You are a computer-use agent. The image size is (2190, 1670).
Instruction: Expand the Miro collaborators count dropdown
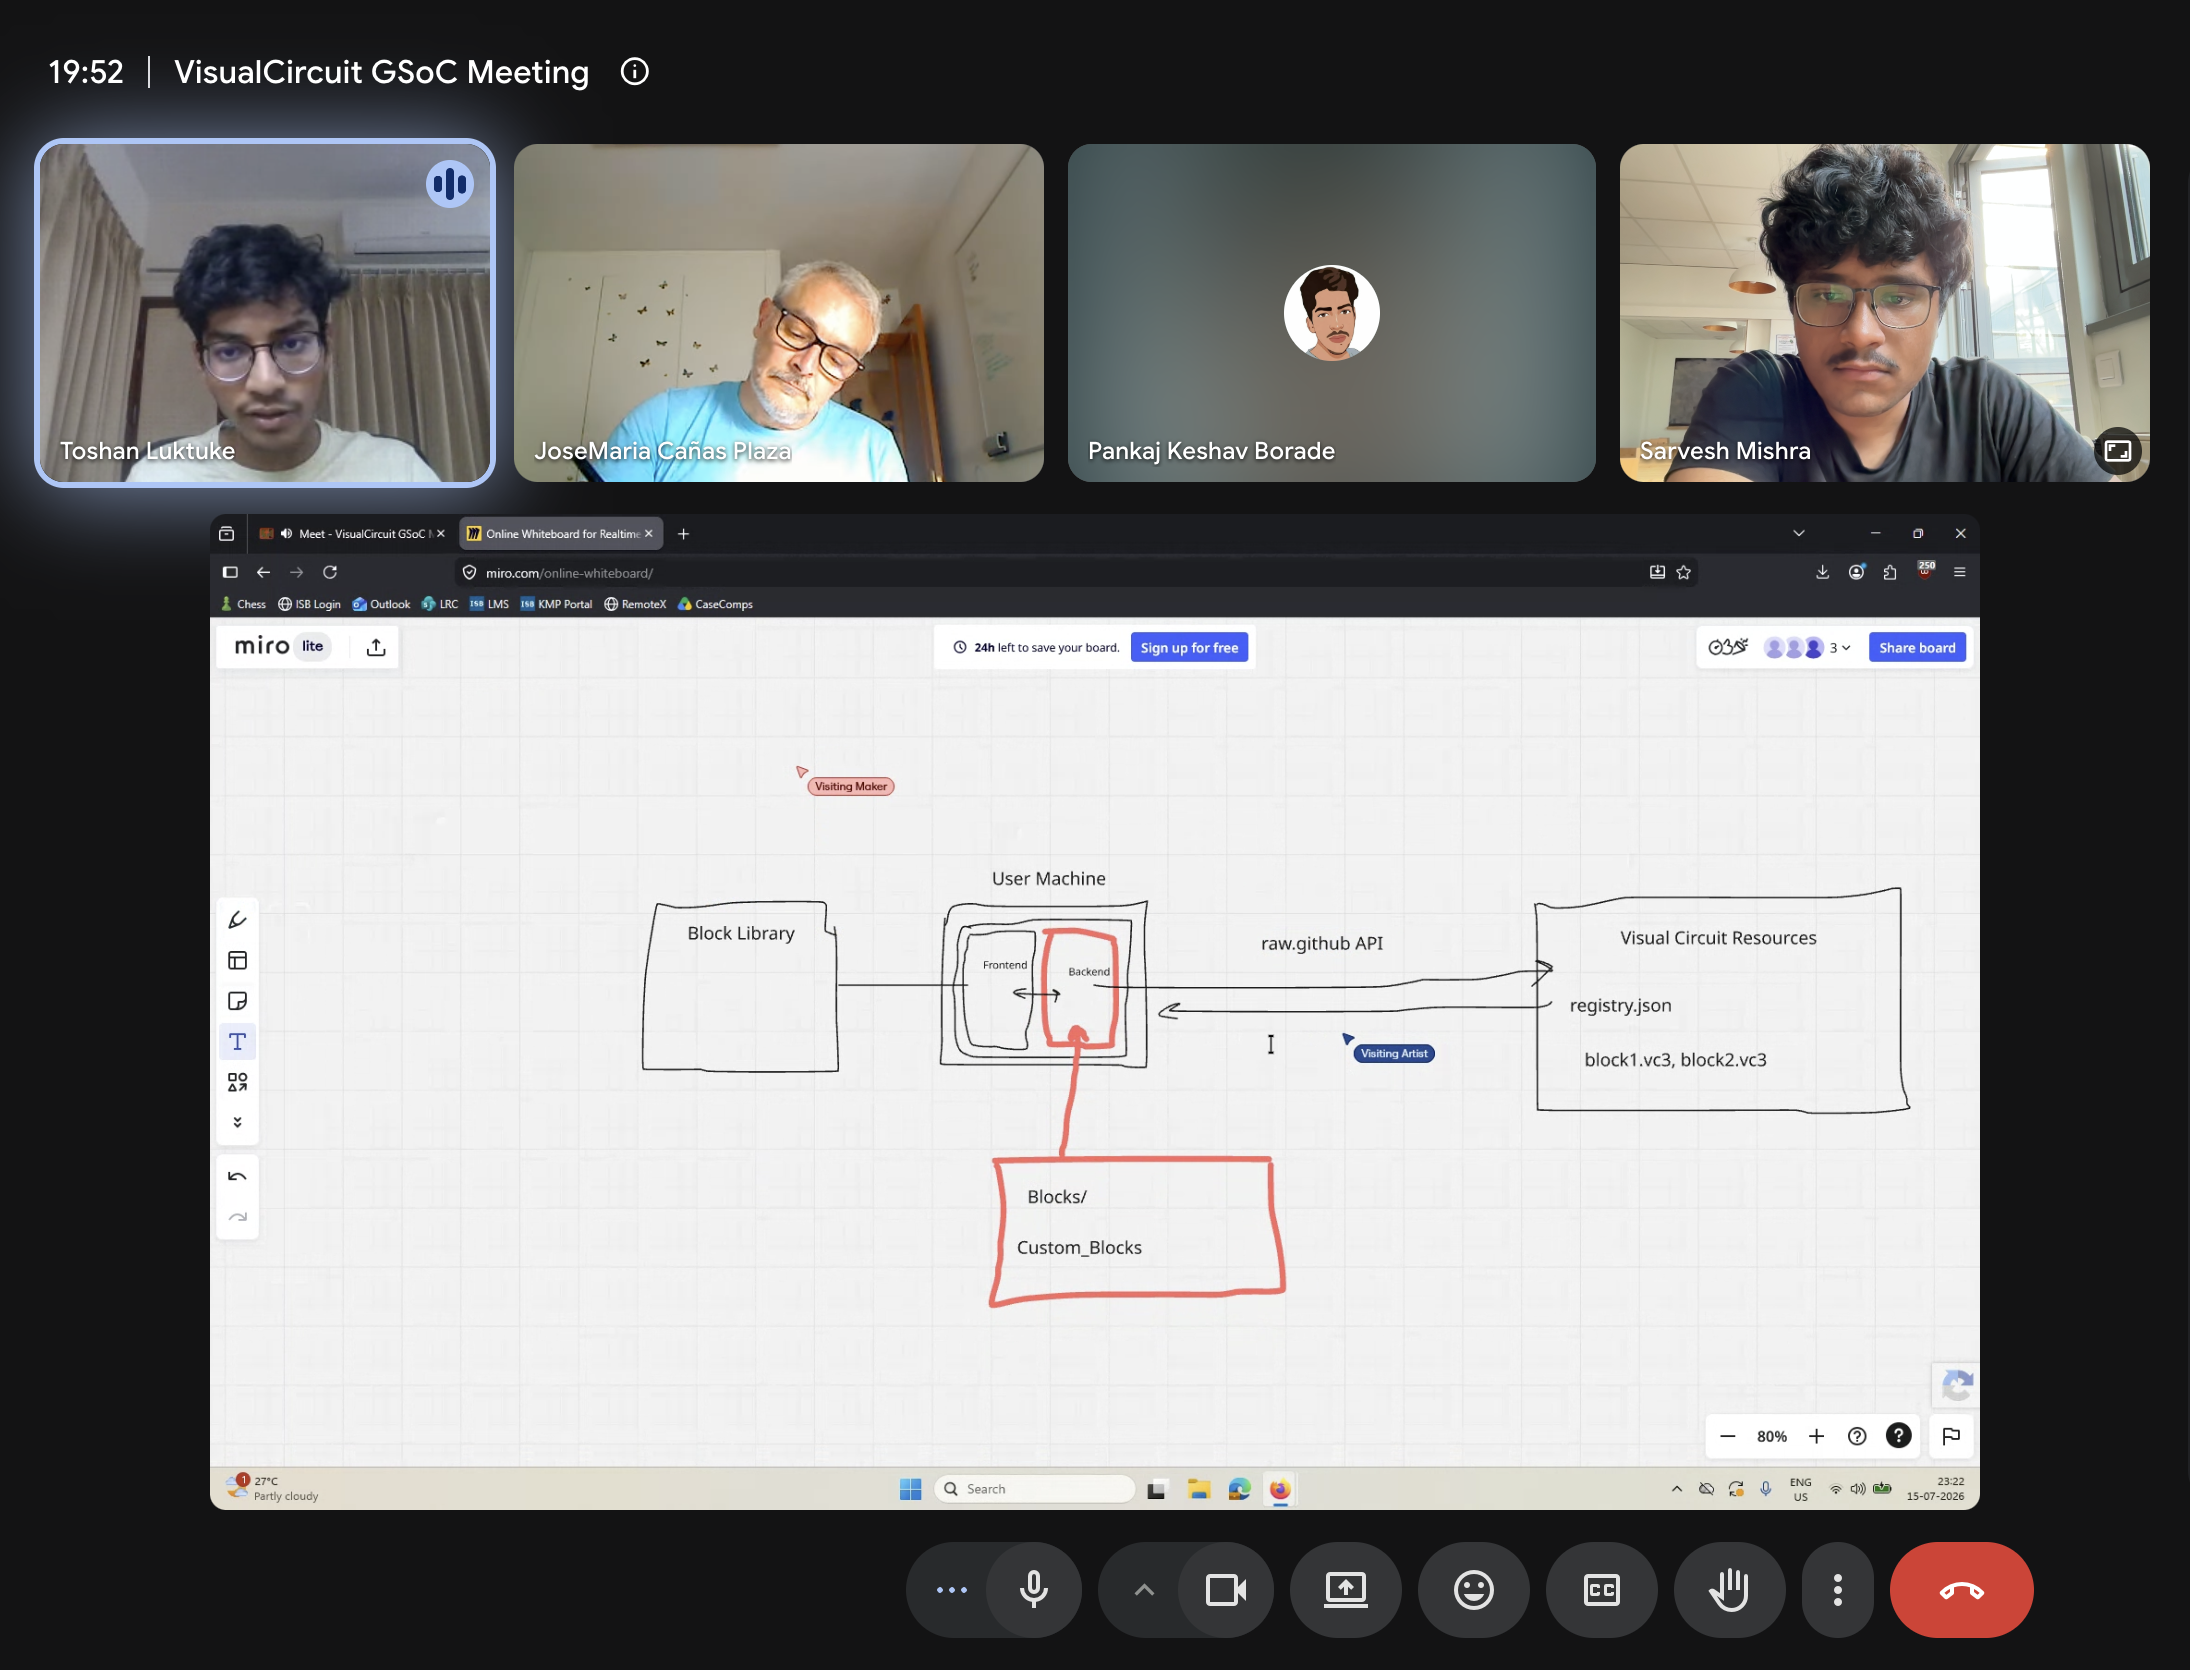click(x=1840, y=648)
